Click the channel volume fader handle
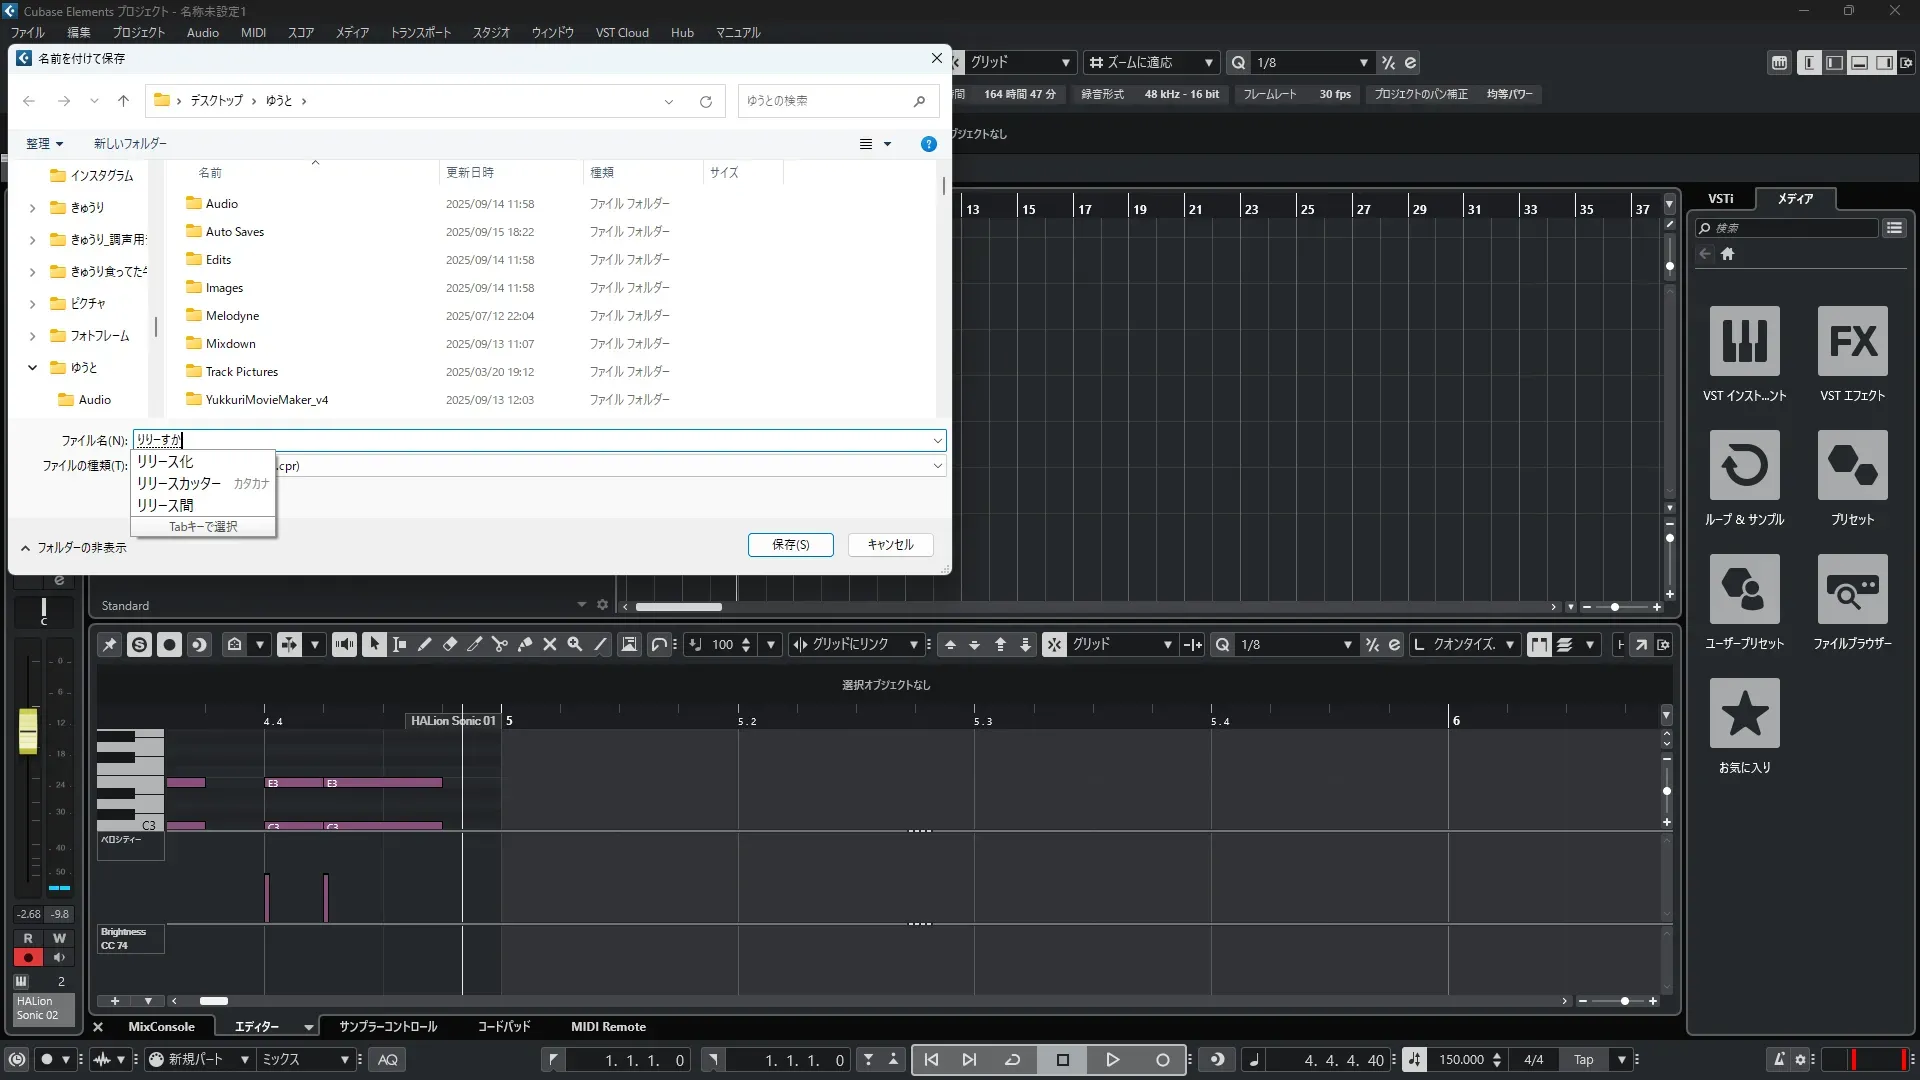Image resolution: width=1920 pixels, height=1080 pixels. [x=28, y=731]
